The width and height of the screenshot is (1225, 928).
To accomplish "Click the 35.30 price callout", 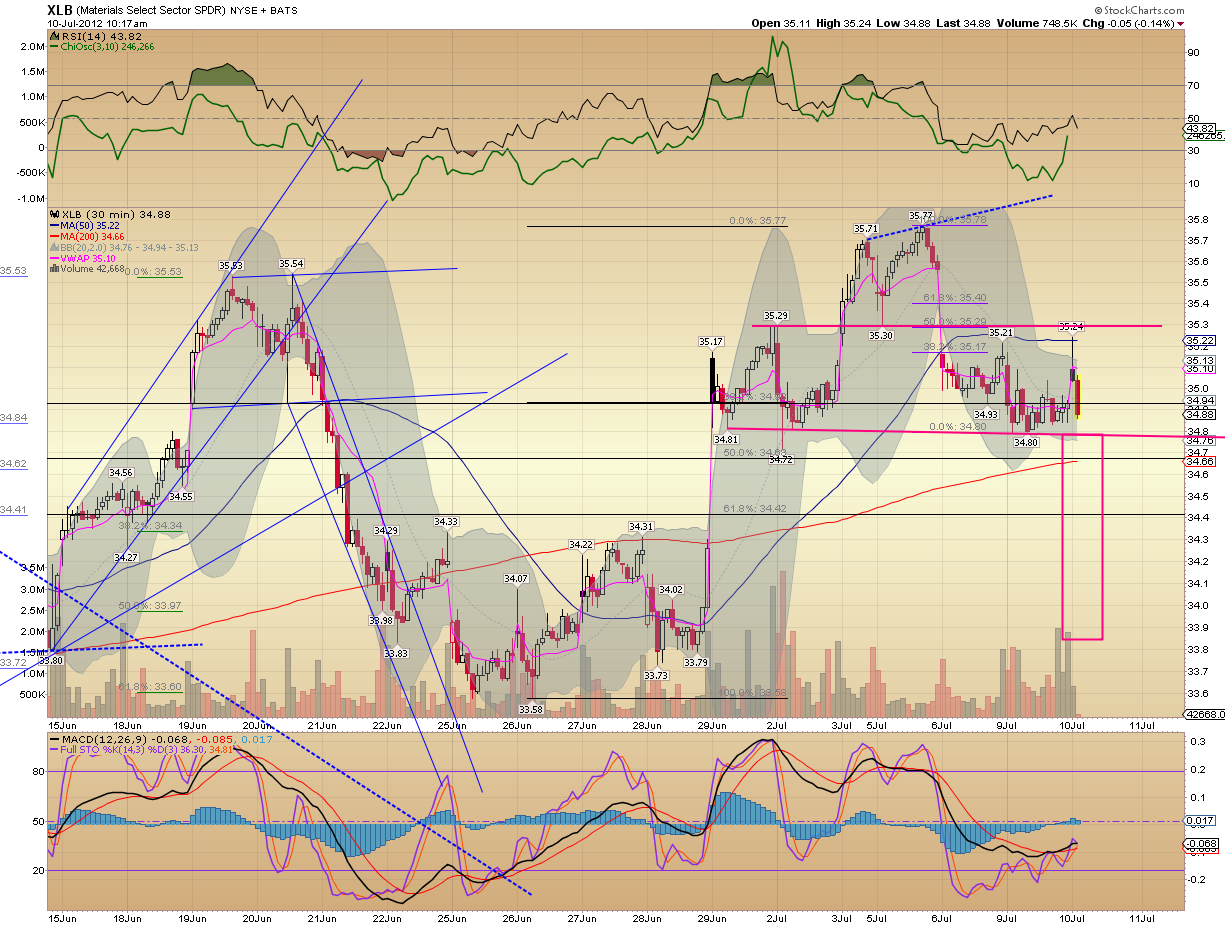I will click(881, 336).
